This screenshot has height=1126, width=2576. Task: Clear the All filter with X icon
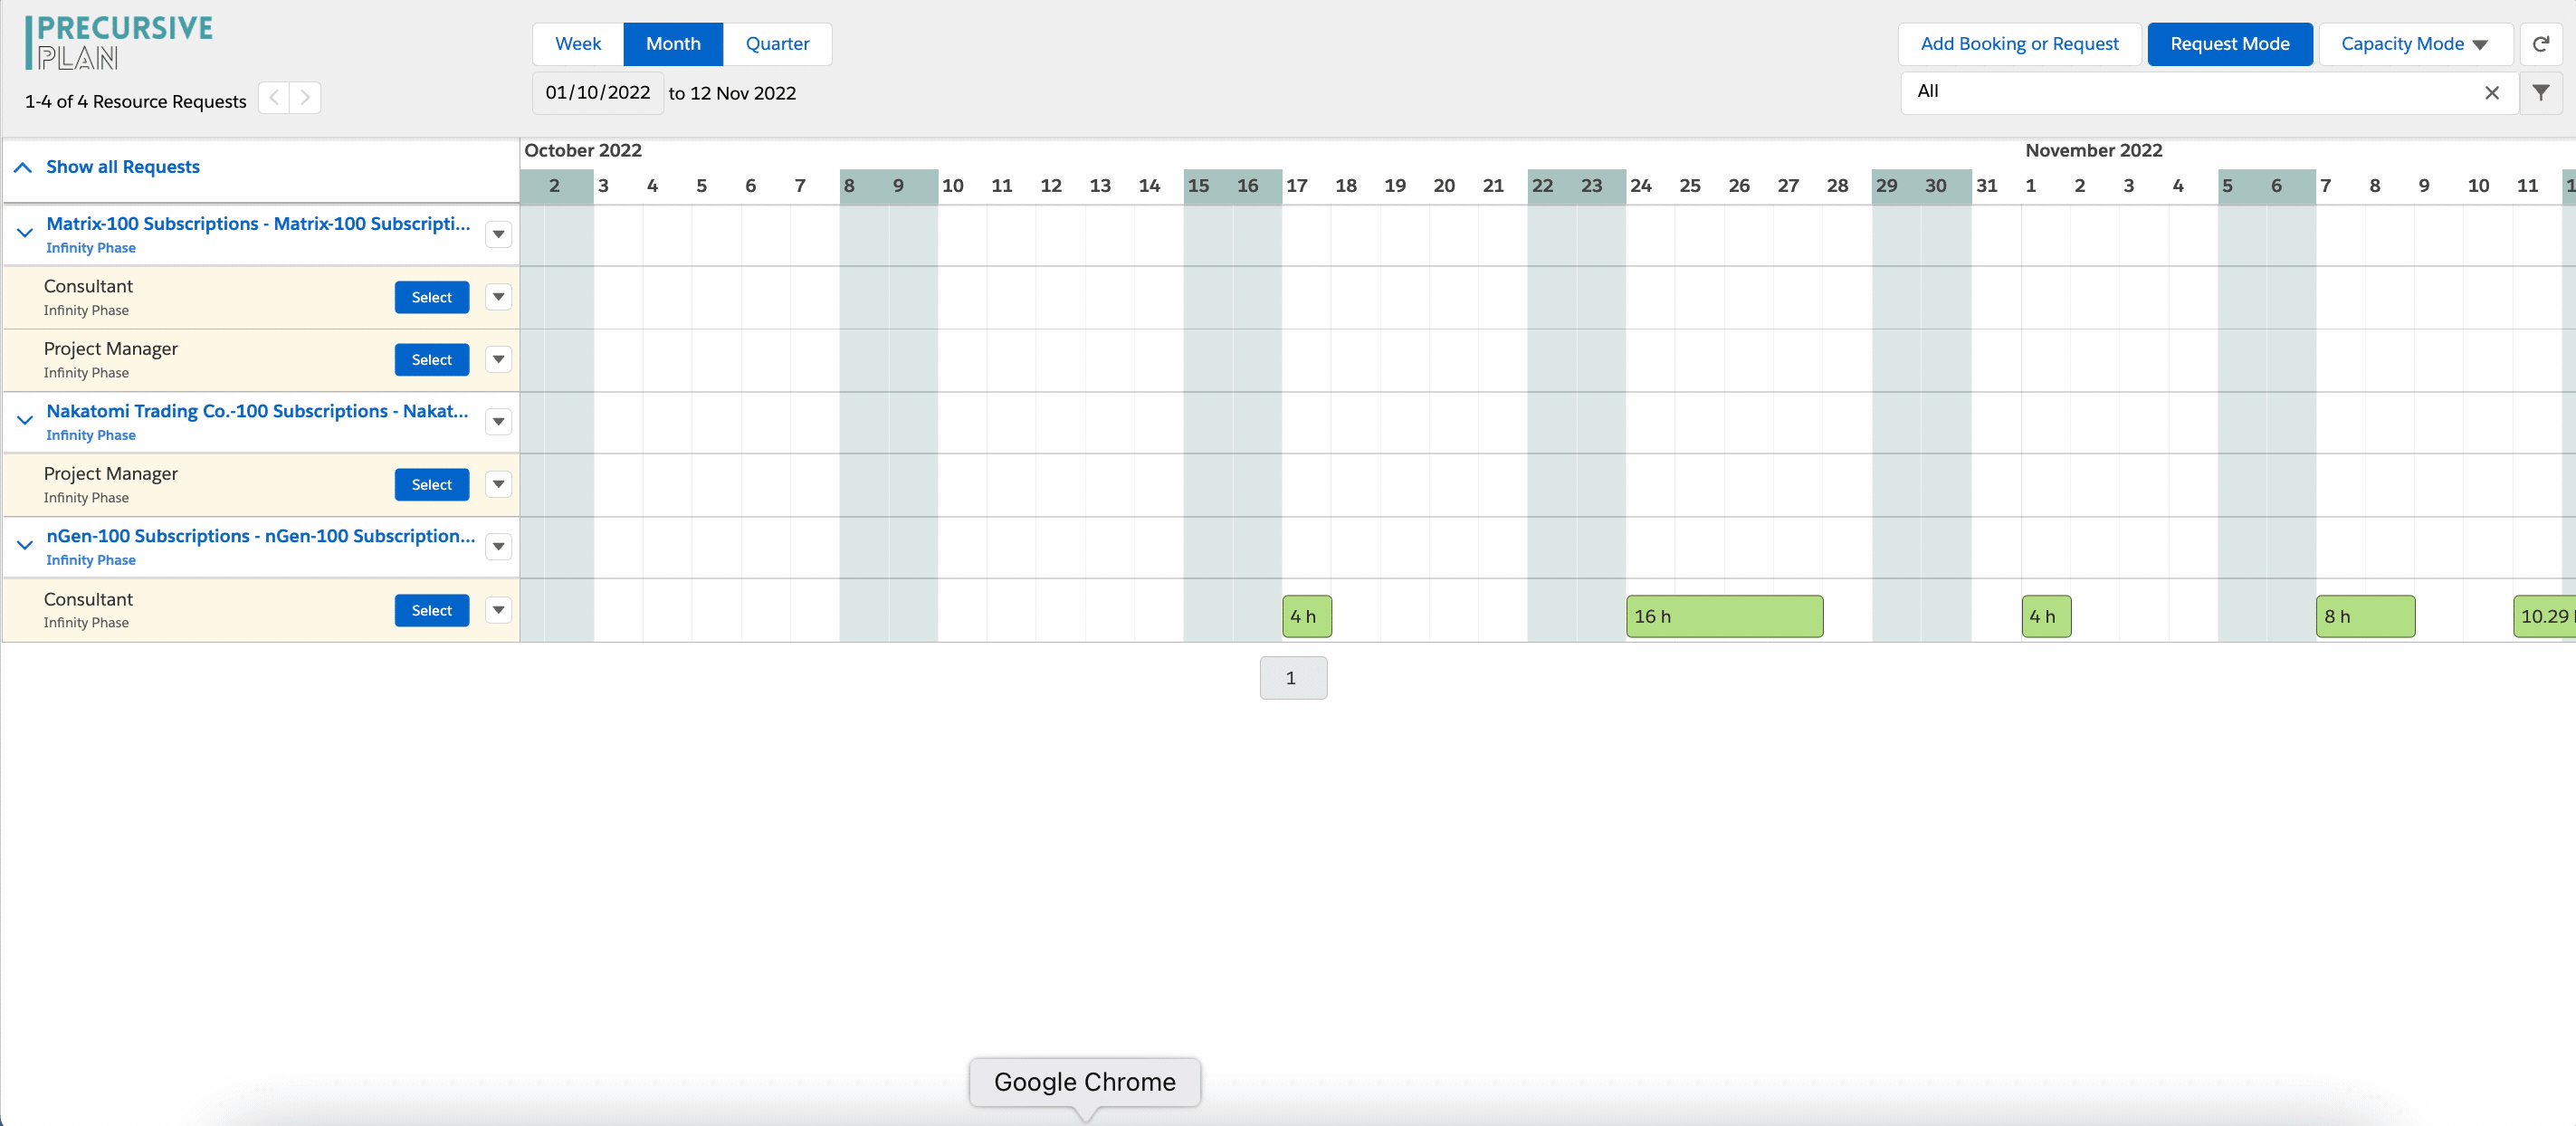point(2491,93)
